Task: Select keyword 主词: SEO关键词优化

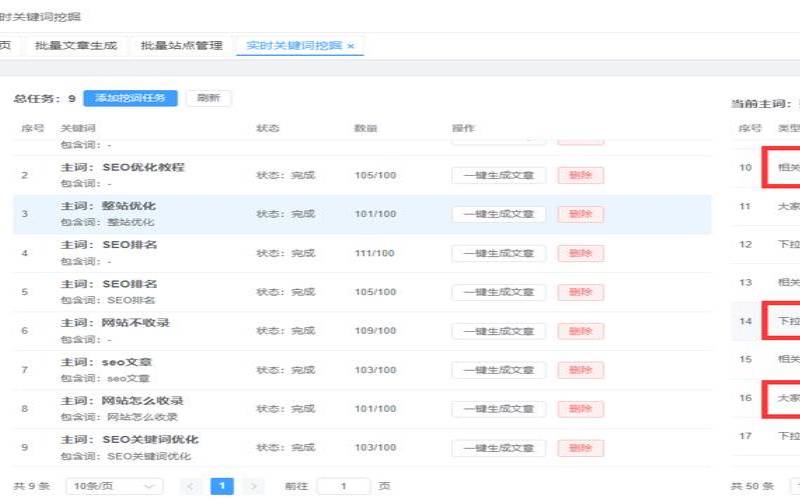Action: tap(130, 440)
